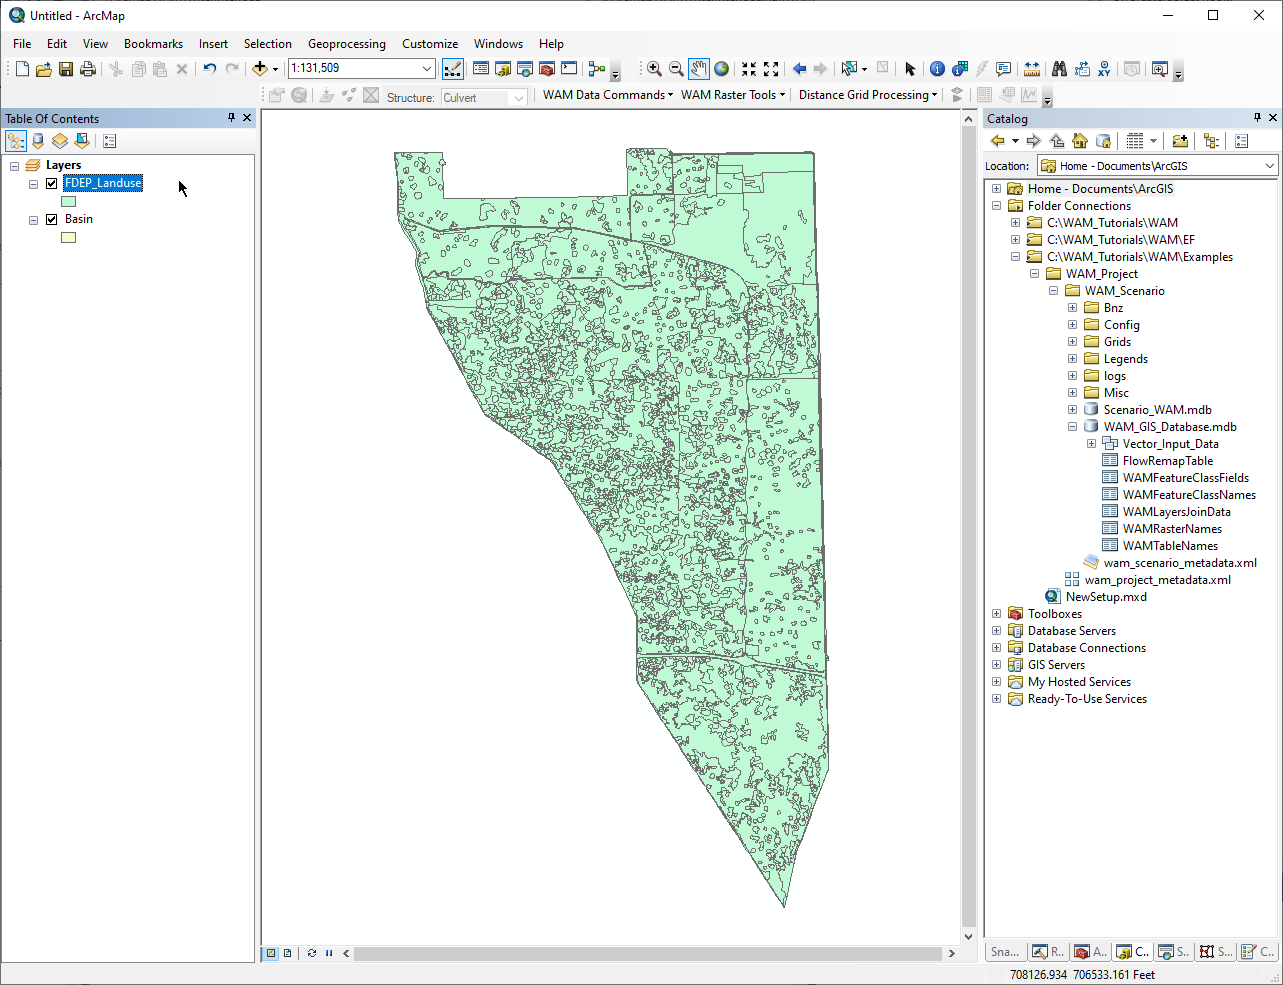Open the WAM Data Commands dropdown

pos(607,95)
